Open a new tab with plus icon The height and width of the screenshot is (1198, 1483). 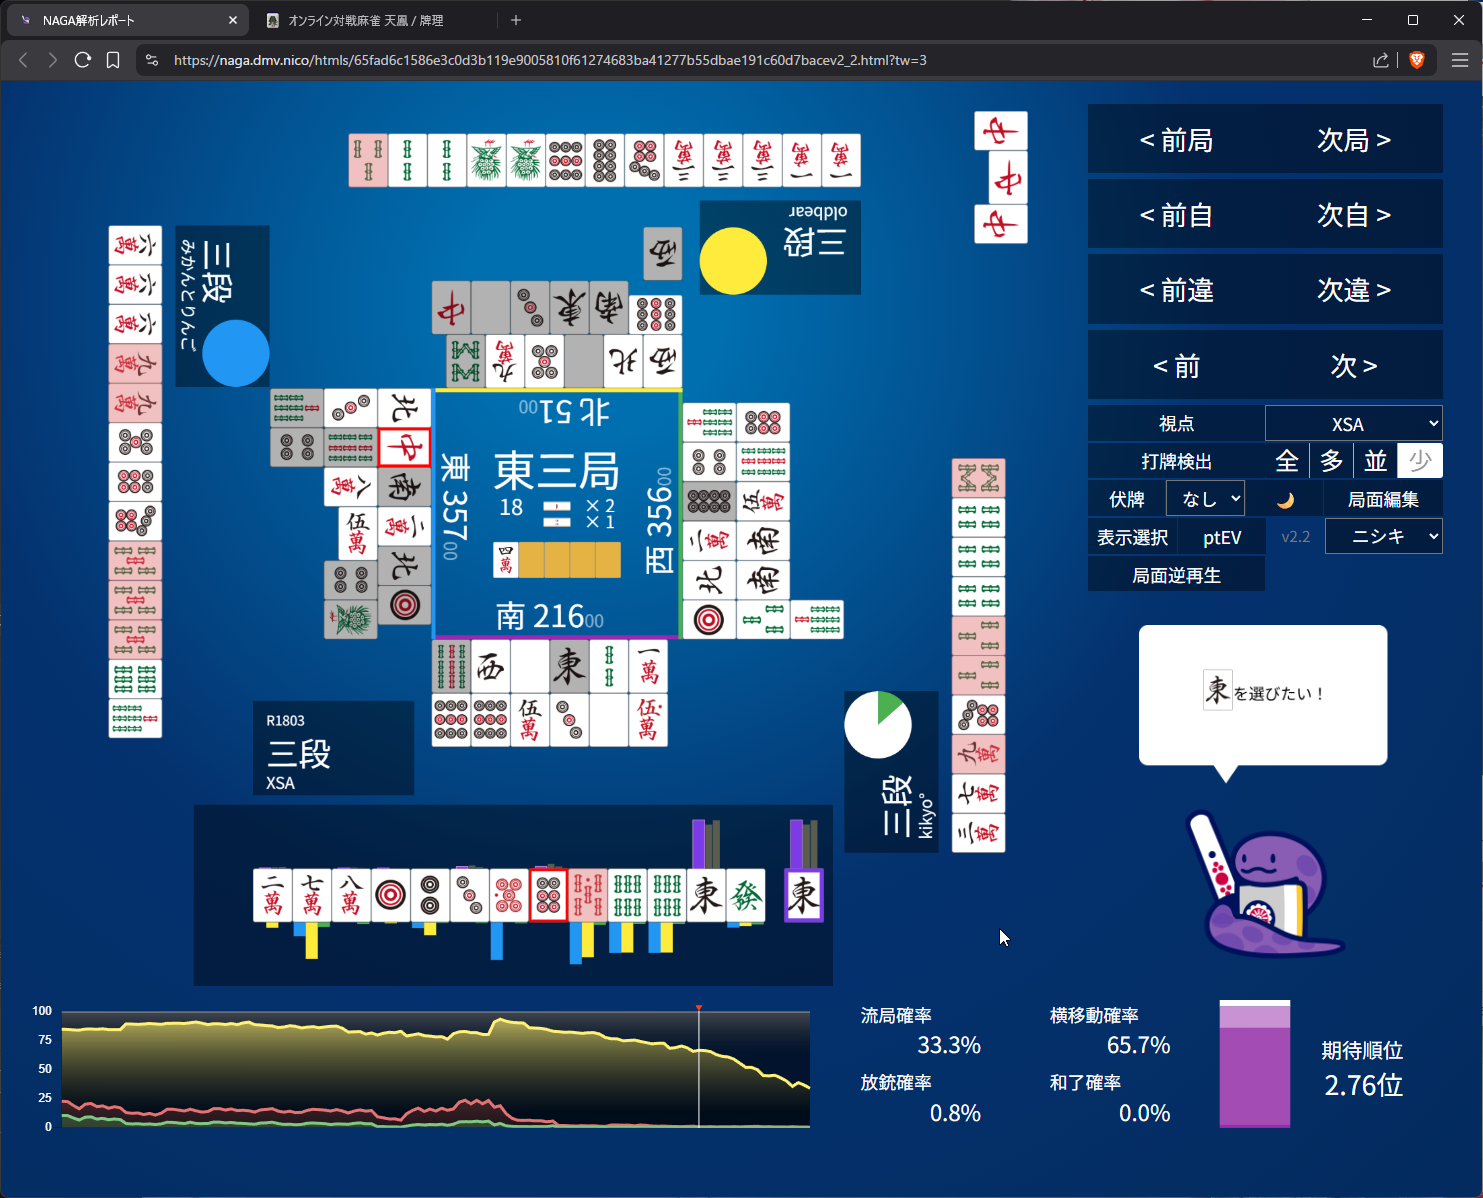click(x=516, y=20)
